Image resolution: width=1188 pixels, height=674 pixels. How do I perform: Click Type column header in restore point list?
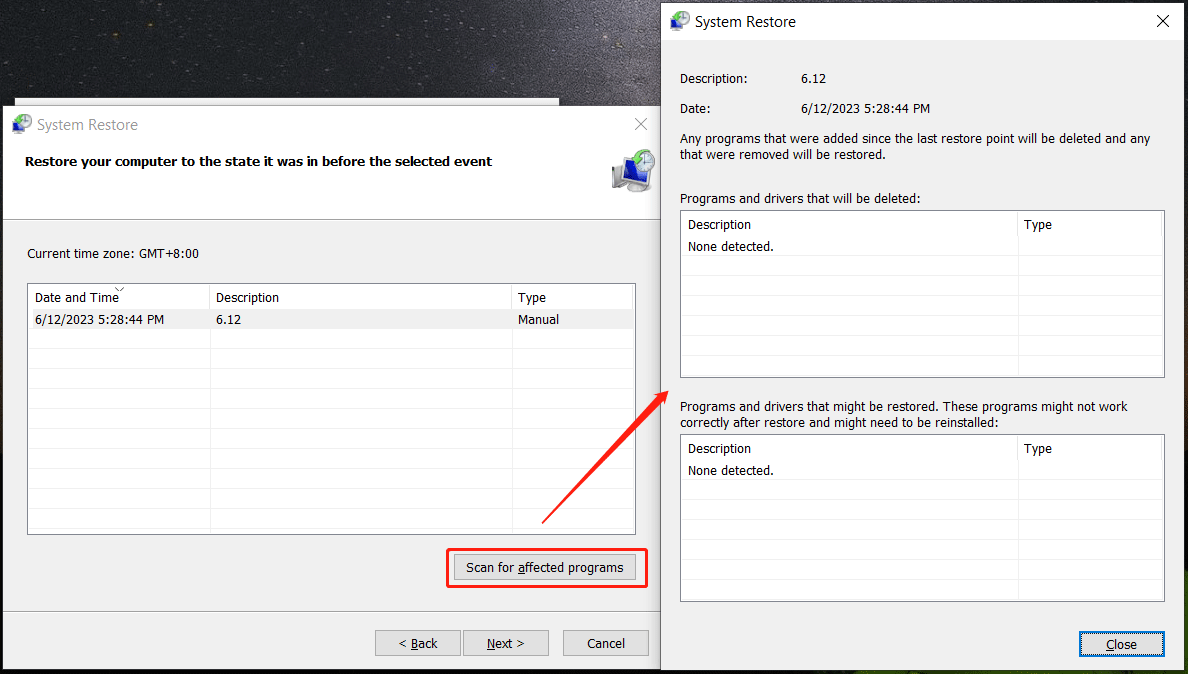point(572,297)
